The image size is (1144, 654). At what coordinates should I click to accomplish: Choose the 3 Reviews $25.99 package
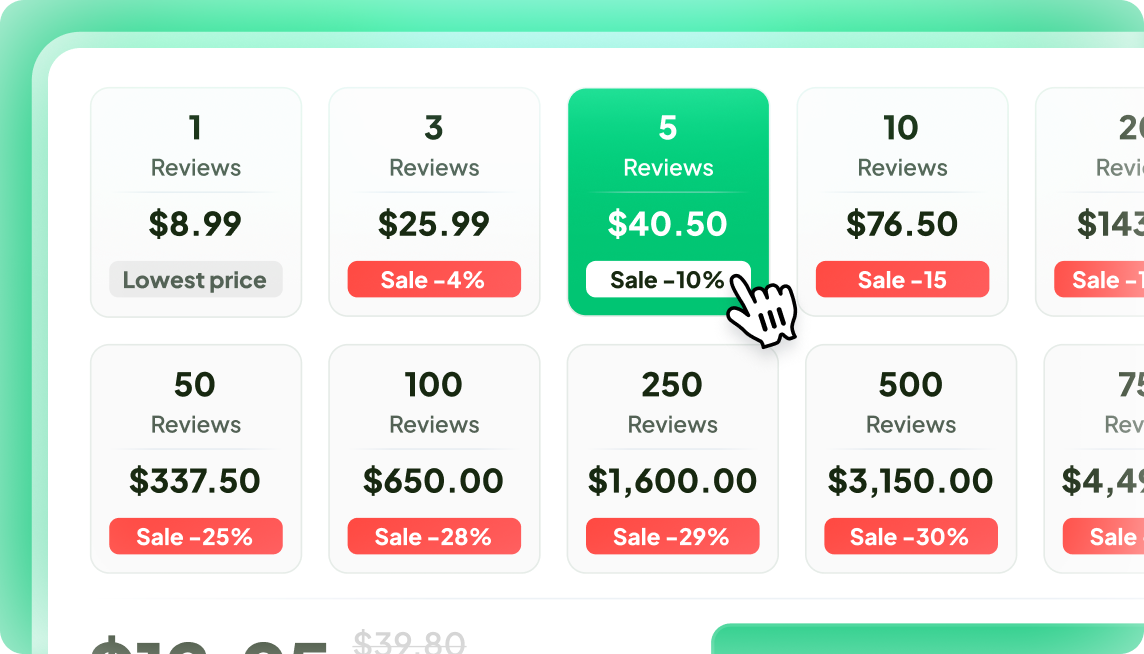tap(434, 202)
